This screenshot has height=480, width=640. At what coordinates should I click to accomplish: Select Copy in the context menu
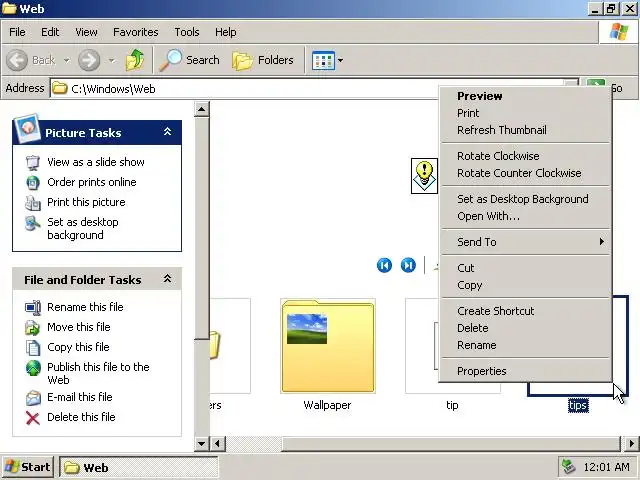(x=525, y=285)
